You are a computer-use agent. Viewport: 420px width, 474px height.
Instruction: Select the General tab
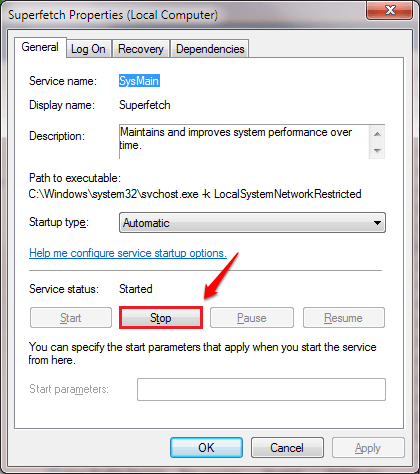(x=40, y=47)
